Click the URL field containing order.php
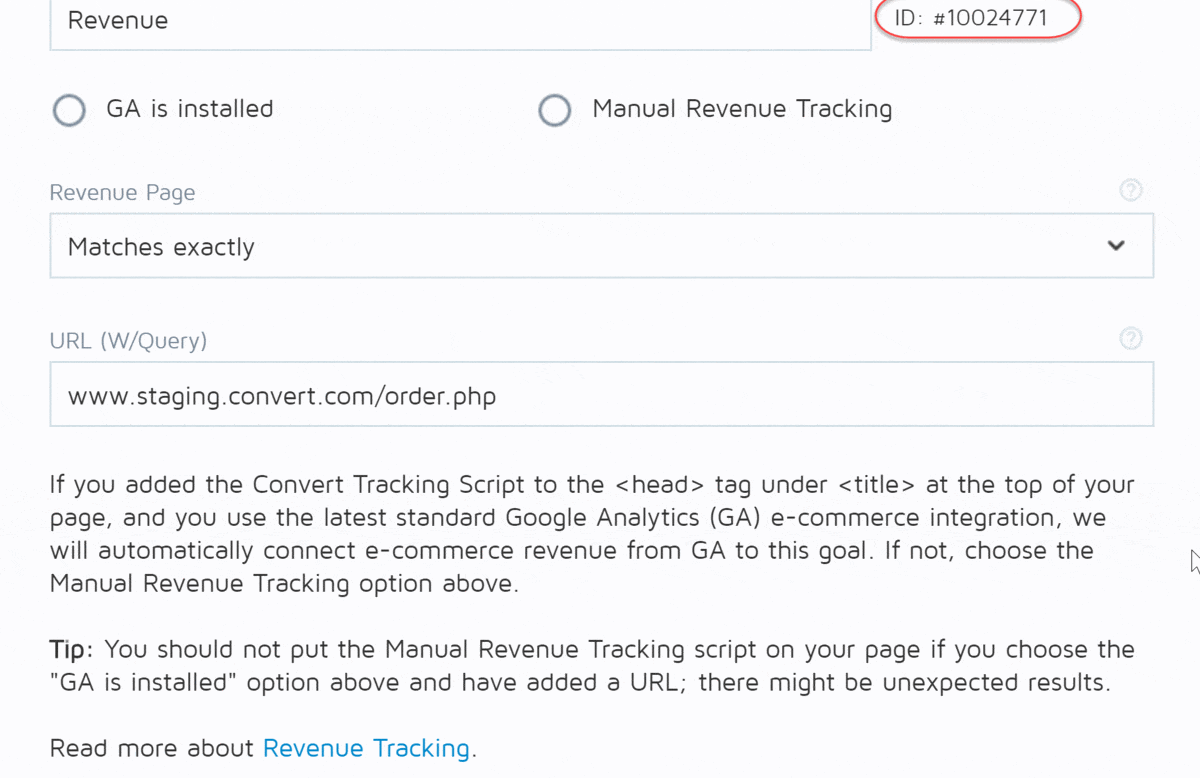Image resolution: width=1200 pixels, height=778 pixels. point(600,395)
